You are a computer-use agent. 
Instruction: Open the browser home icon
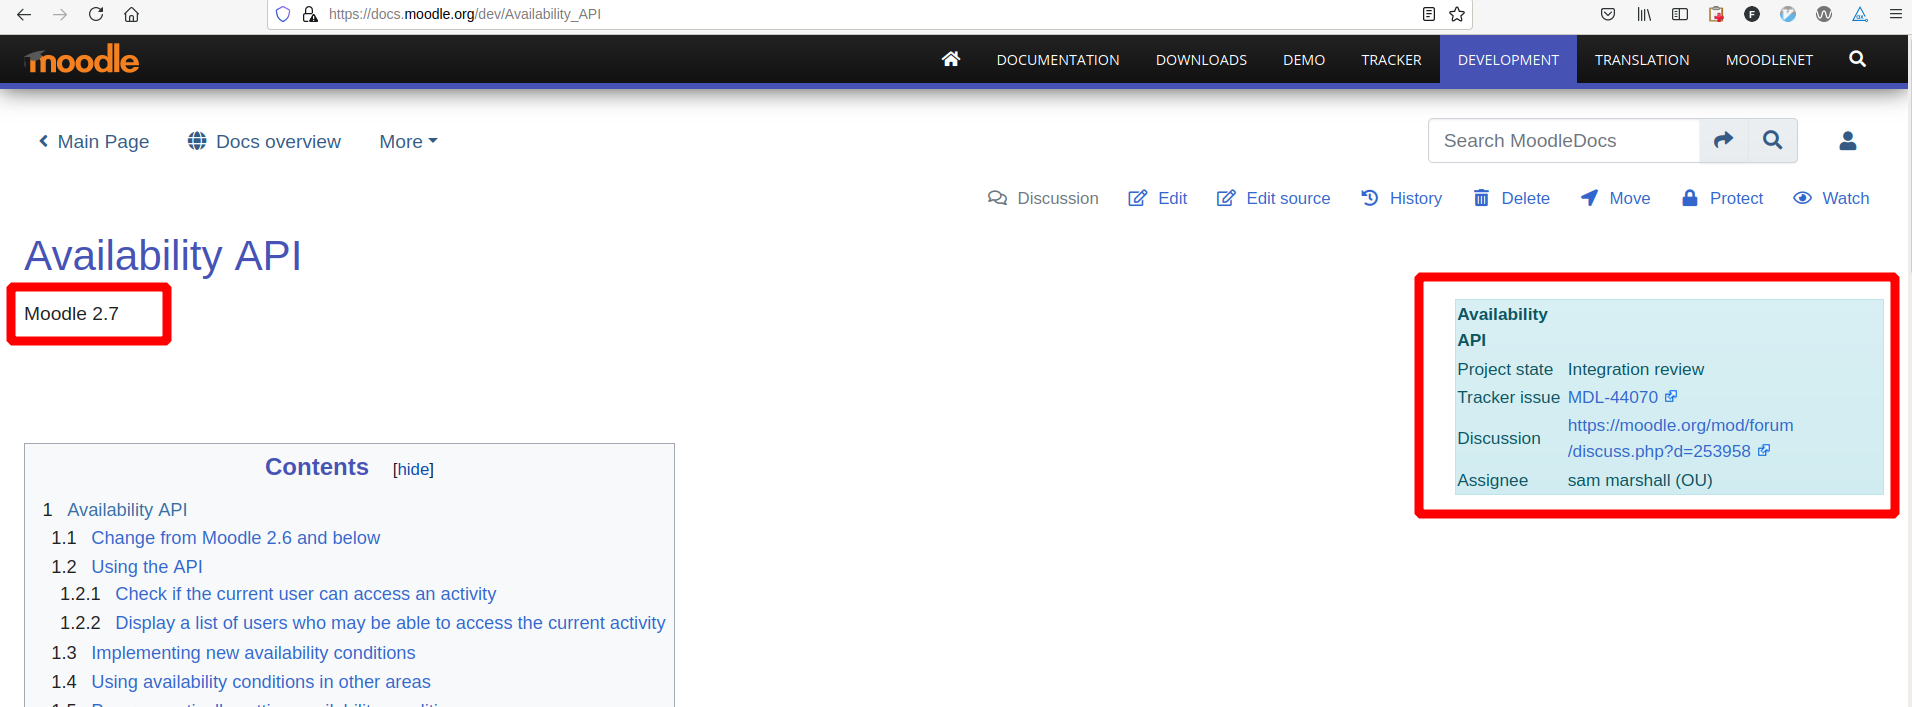[131, 14]
